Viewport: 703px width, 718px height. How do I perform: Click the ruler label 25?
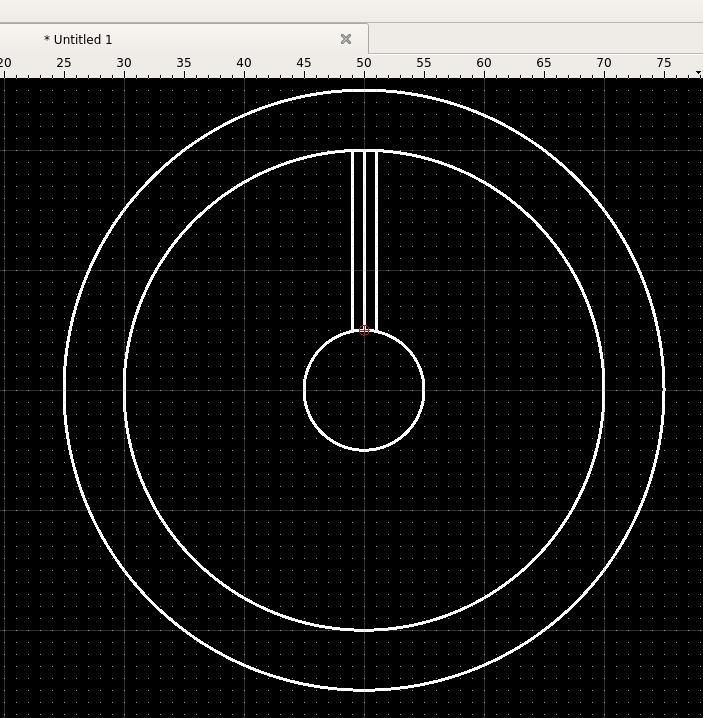[x=64, y=63]
